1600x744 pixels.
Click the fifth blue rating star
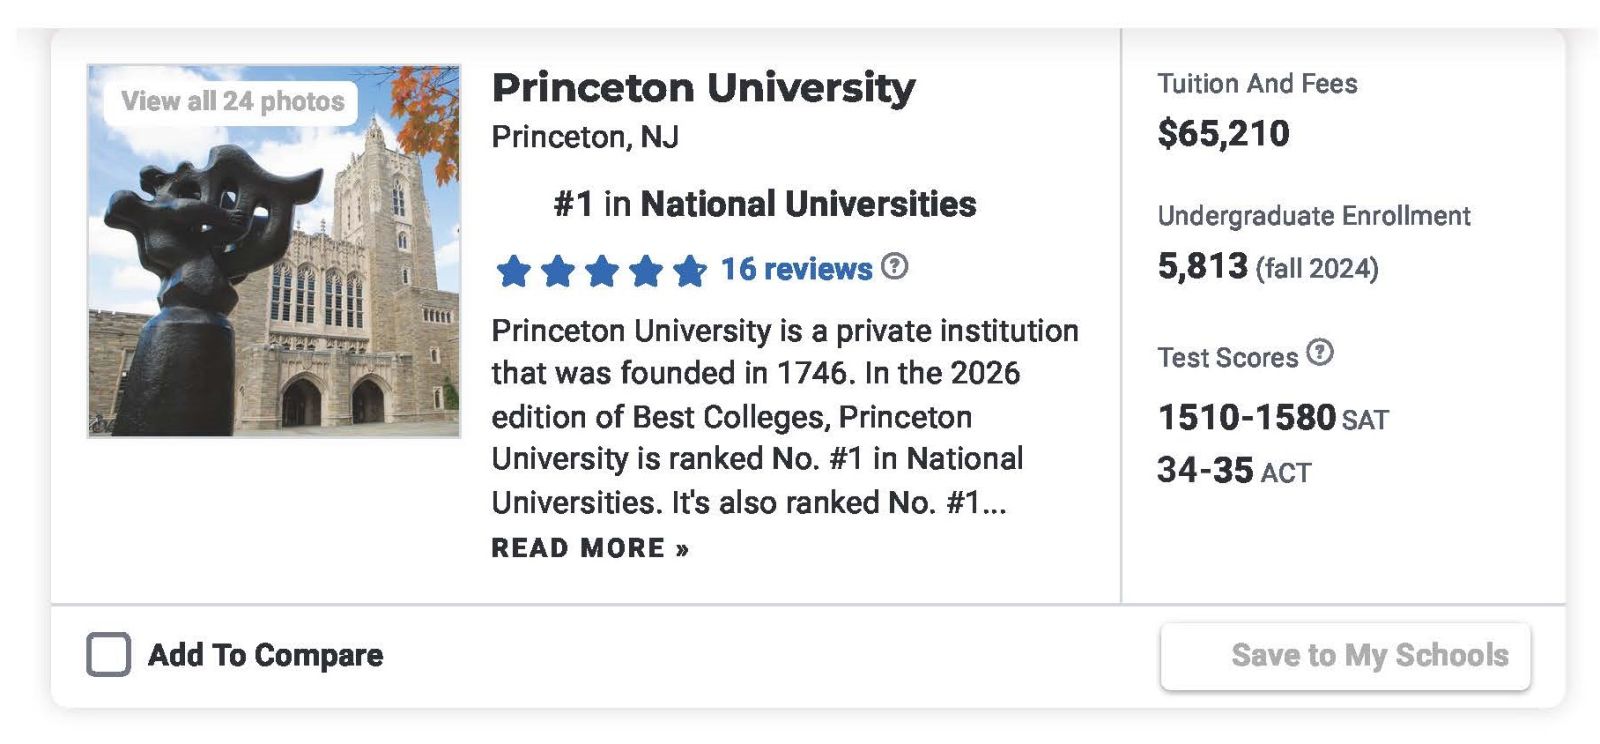point(689,270)
